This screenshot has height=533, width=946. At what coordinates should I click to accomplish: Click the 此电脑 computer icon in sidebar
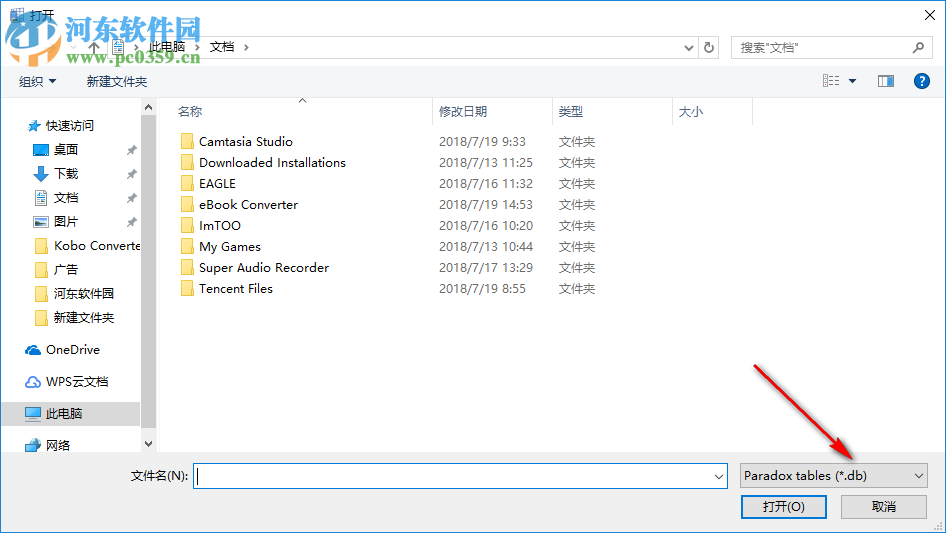coord(33,413)
